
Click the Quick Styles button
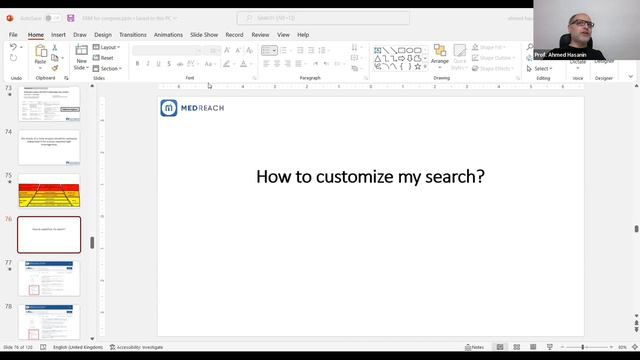click(x=460, y=57)
